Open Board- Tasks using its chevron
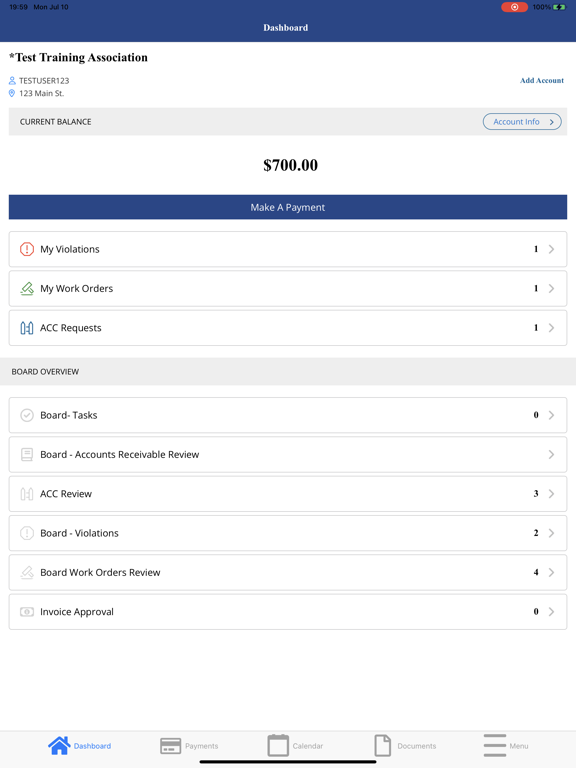Image resolution: width=576 pixels, height=768 pixels. [x=552, y=415]
